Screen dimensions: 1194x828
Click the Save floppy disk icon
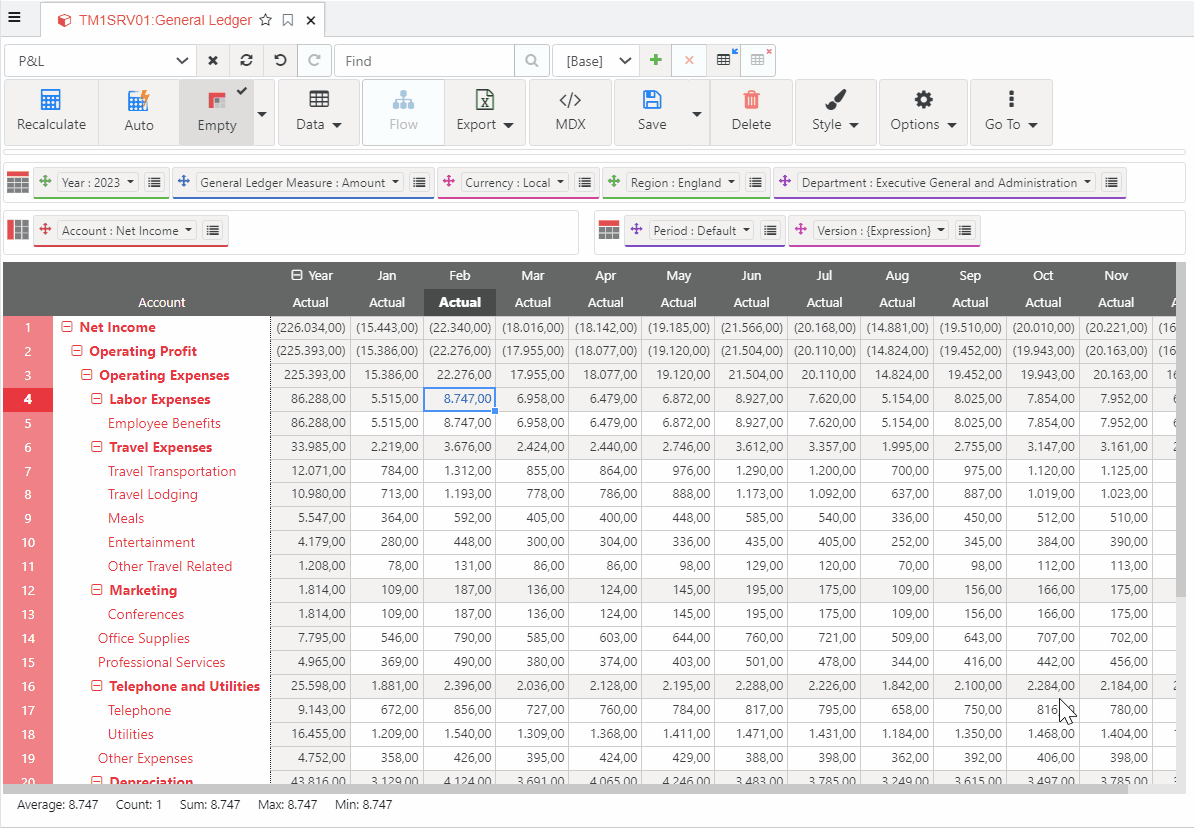(x=652, y=101)
